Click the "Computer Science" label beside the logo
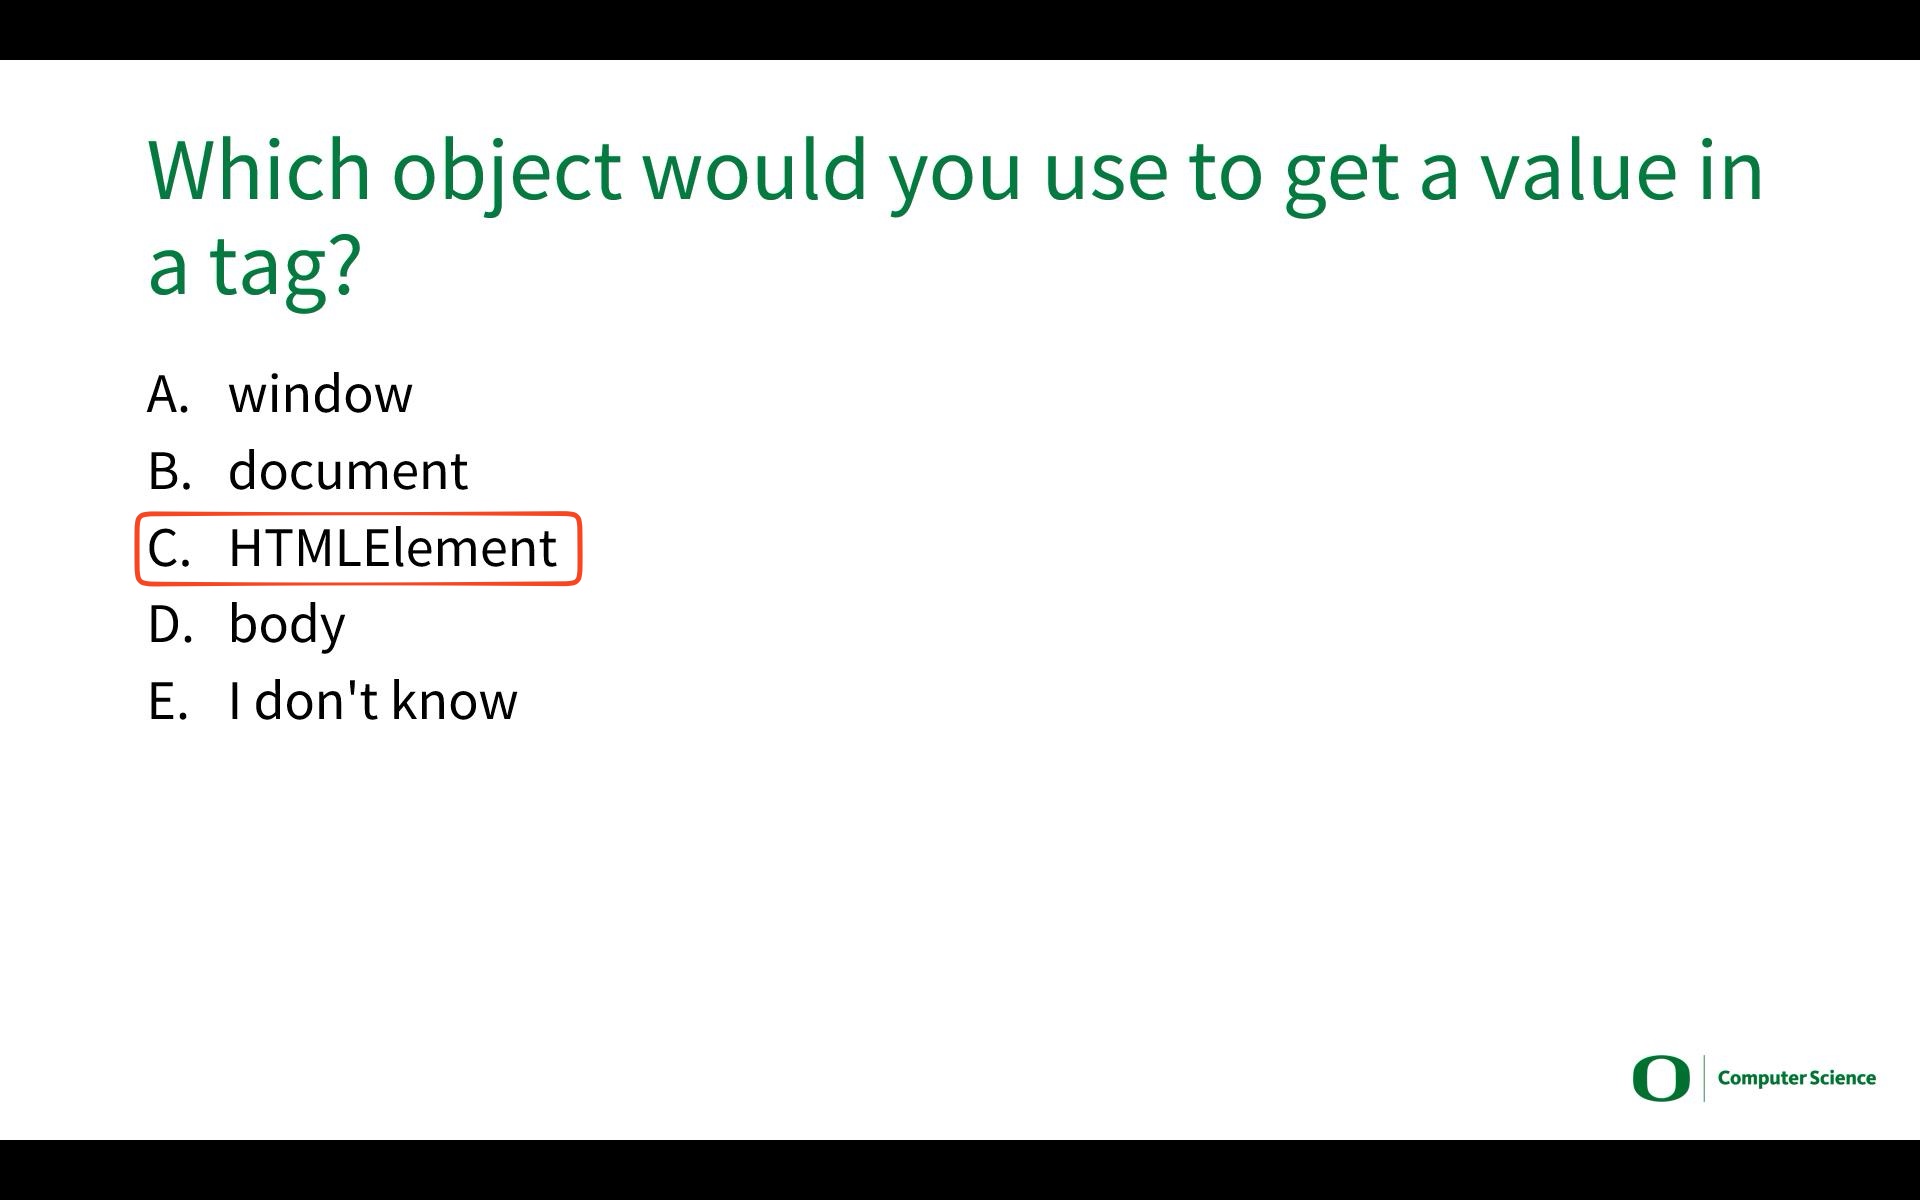Viewport: 1920px width, 1200px height. 1796,1078
